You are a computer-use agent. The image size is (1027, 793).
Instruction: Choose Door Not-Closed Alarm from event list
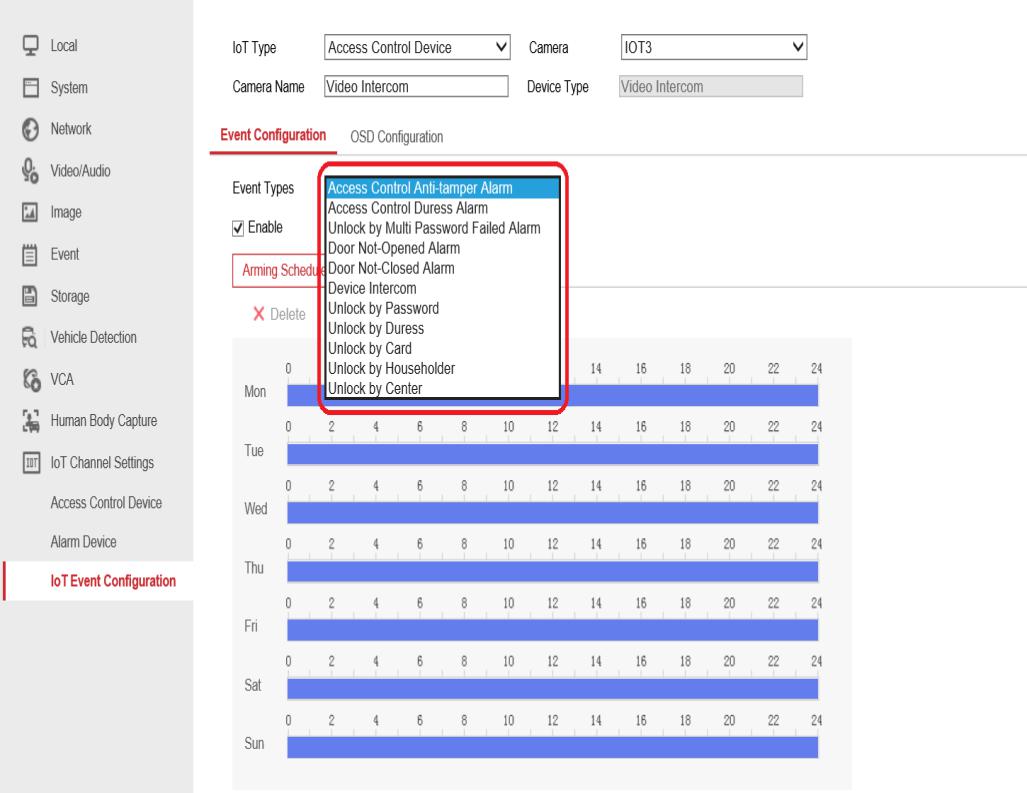(391, 269)
